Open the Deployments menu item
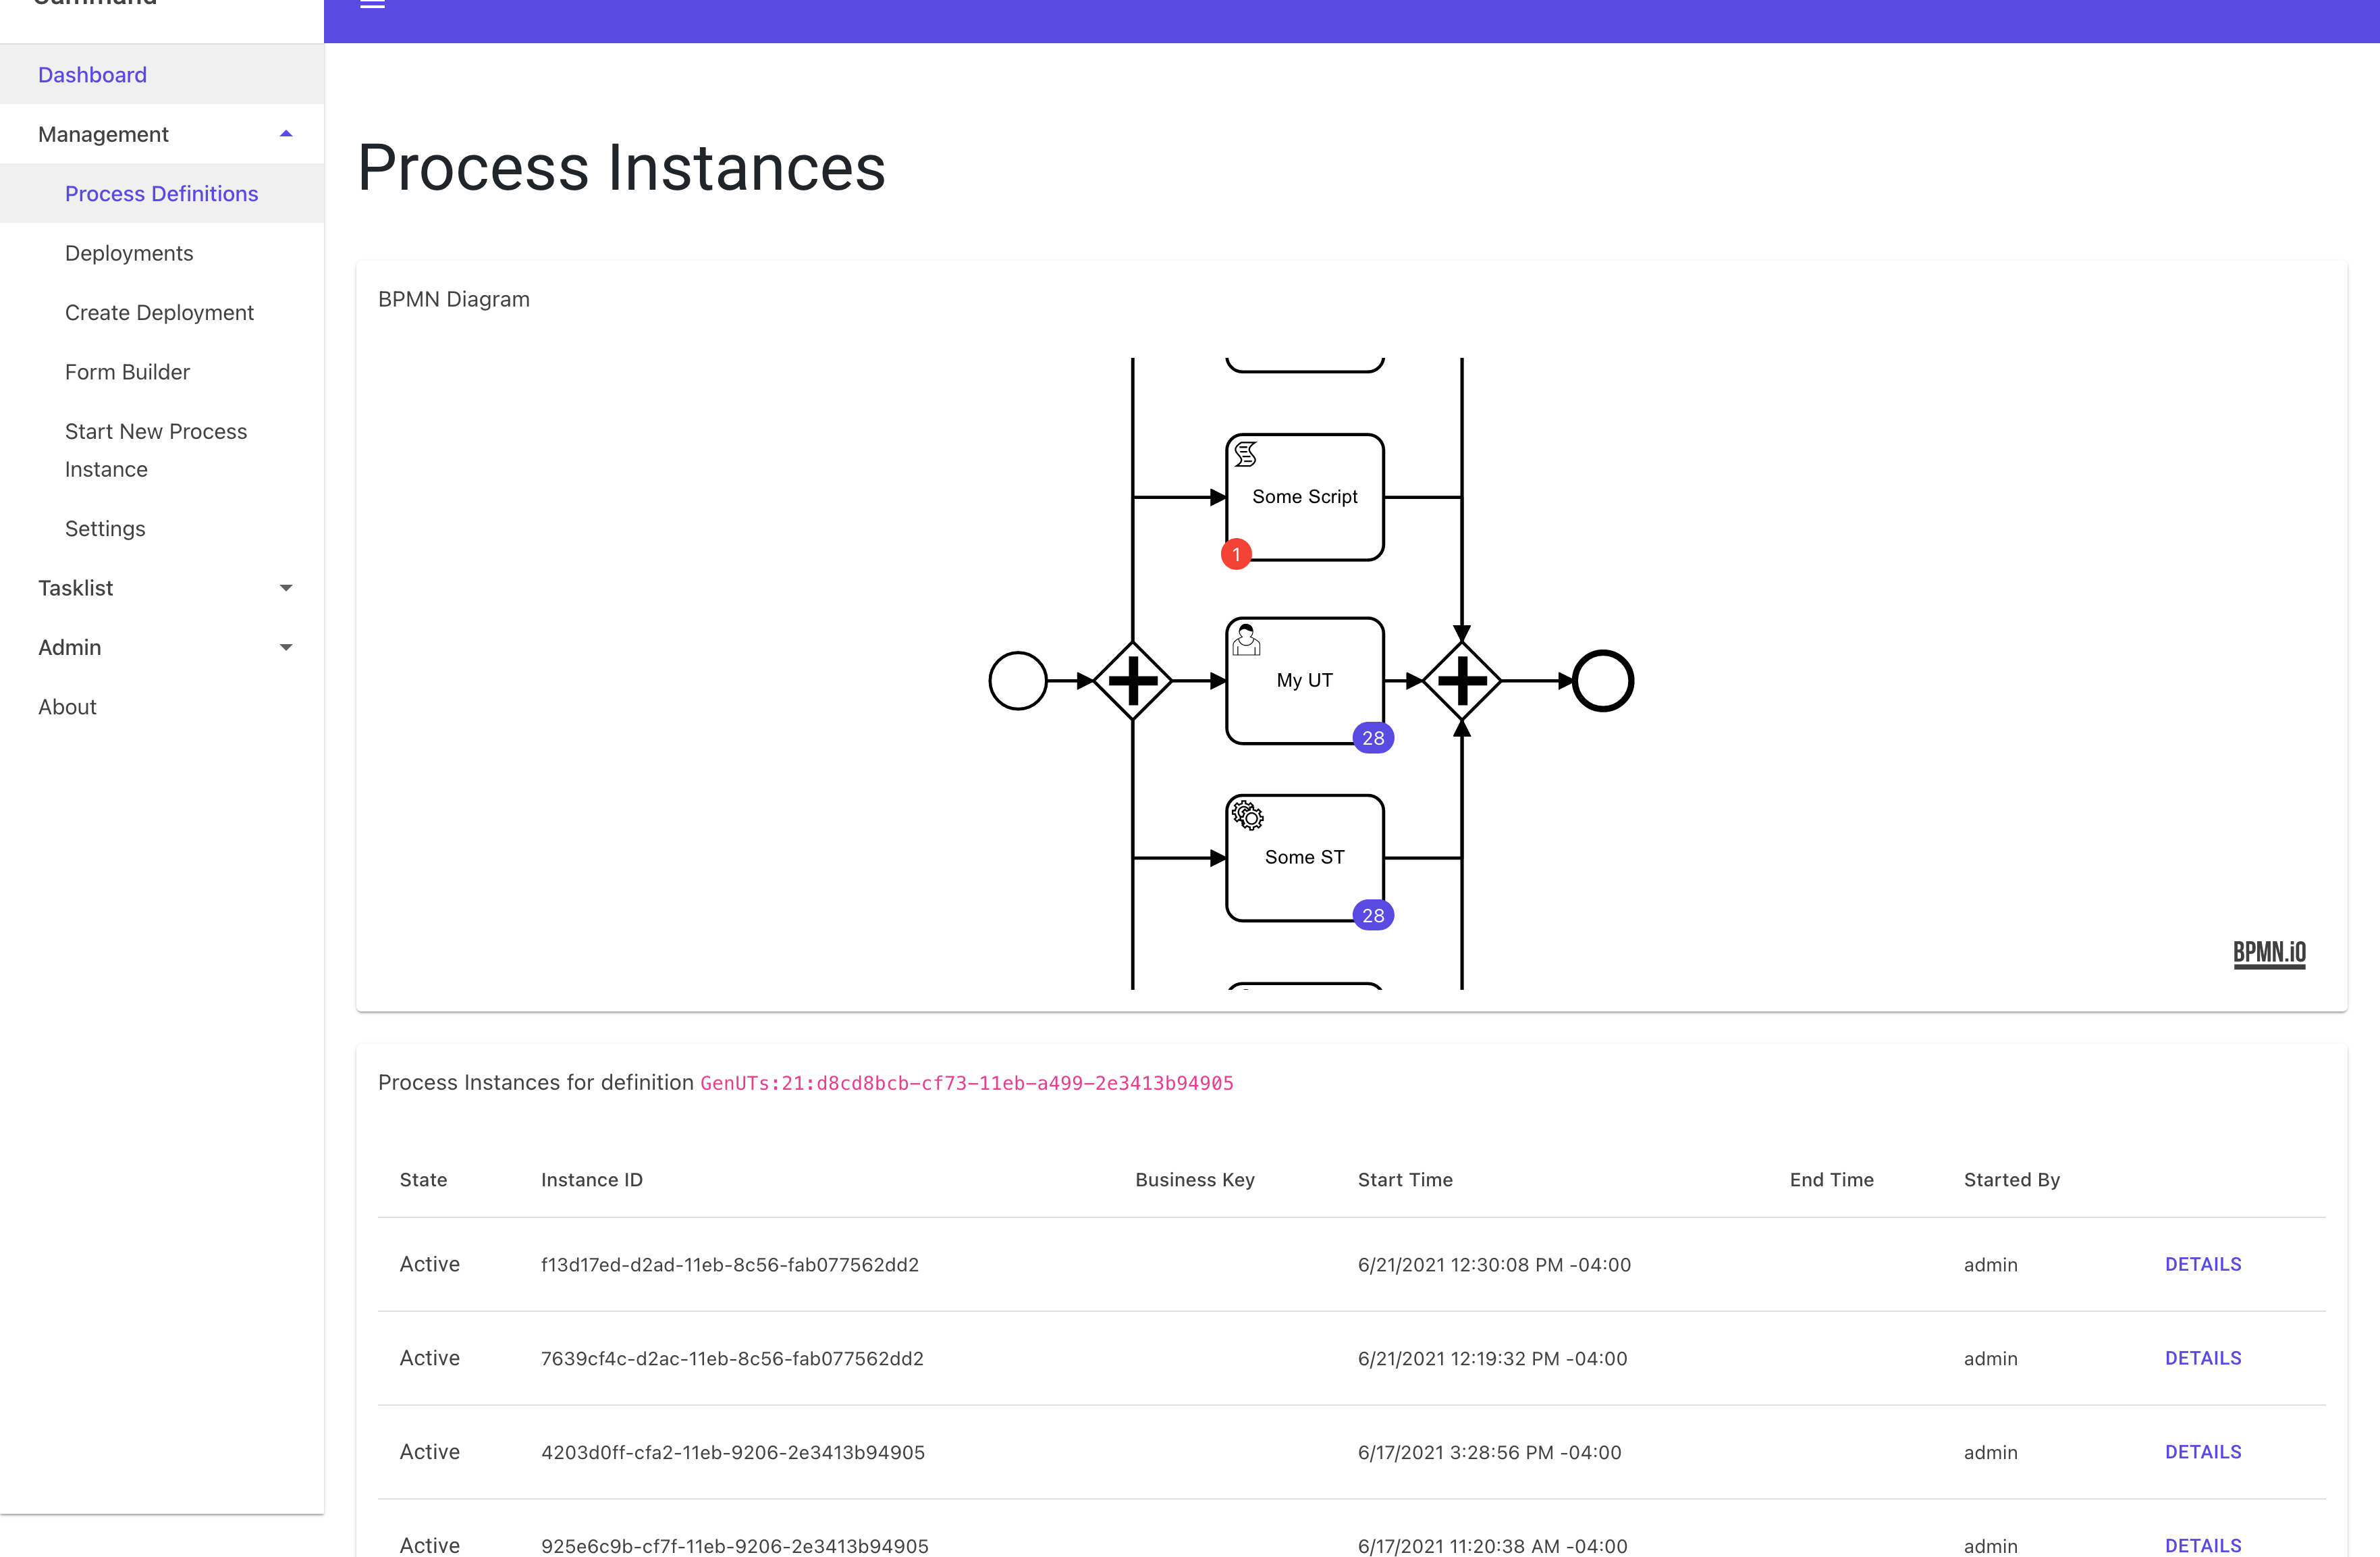 pyautogui.click(x=129, y=253)
